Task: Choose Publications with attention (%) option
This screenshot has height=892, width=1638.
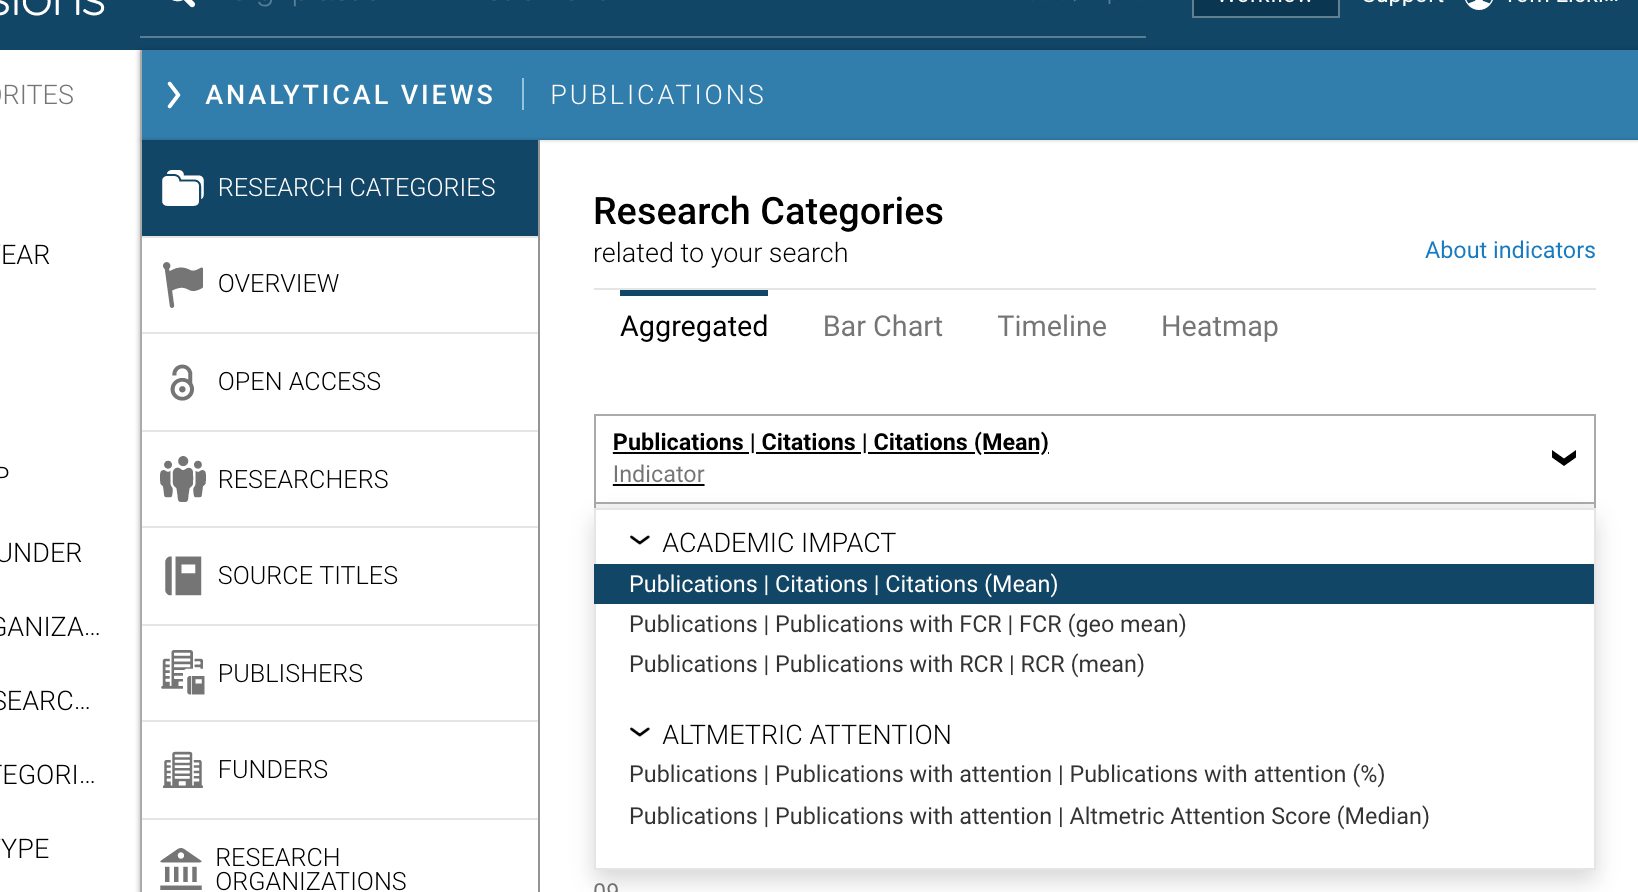Action: point(1006,775)
